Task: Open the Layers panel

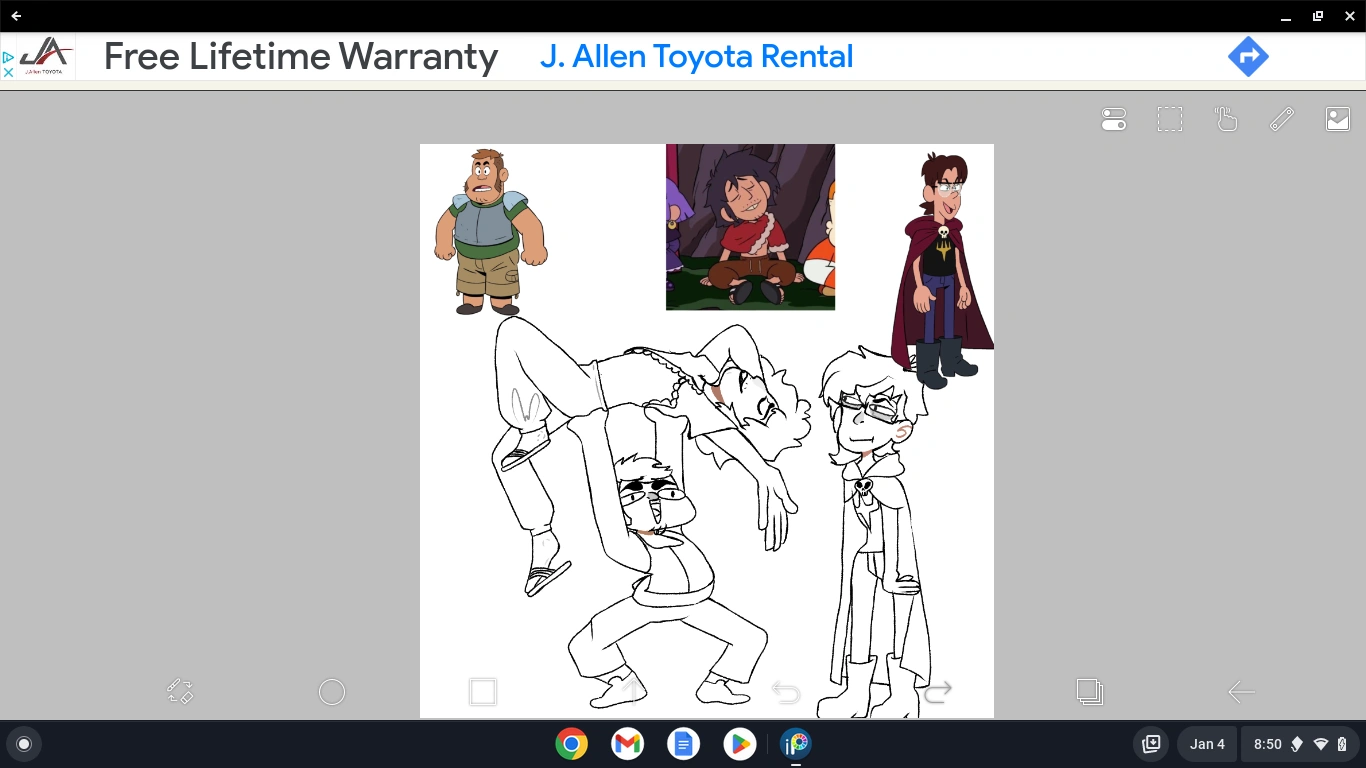Action: pos(1089,691)
